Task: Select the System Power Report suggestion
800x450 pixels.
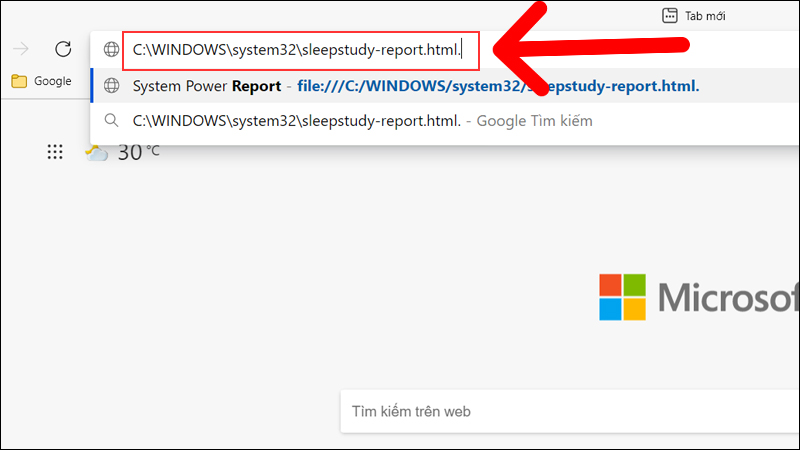Action: (x=445, y=86)
